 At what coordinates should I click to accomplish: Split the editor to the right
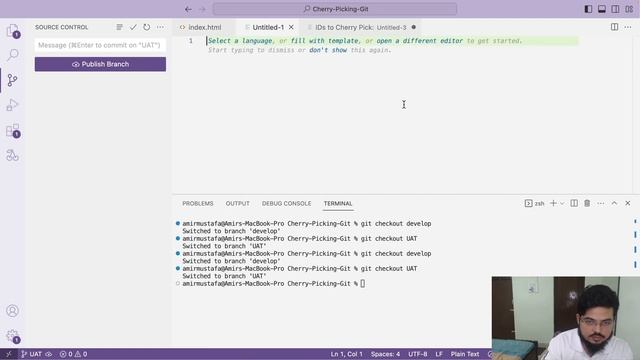614,27
